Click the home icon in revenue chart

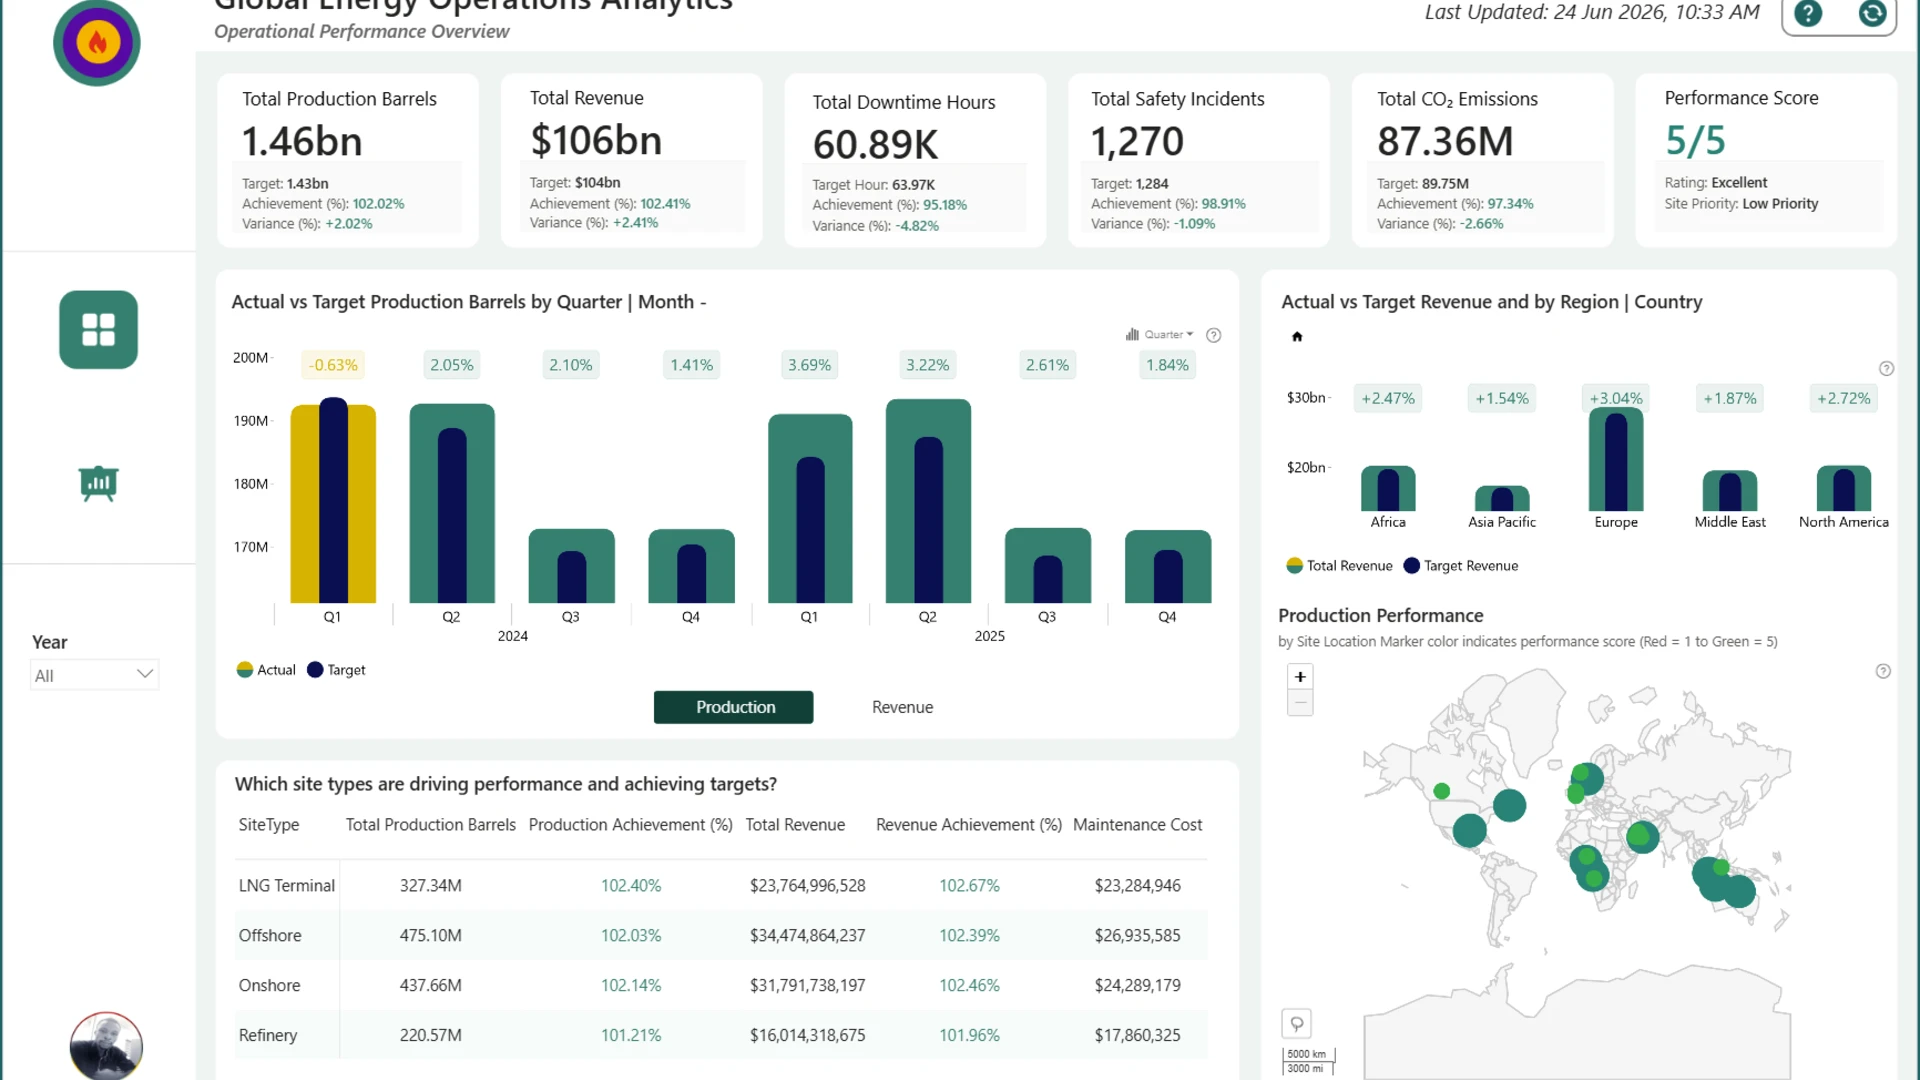[1297, 337]
